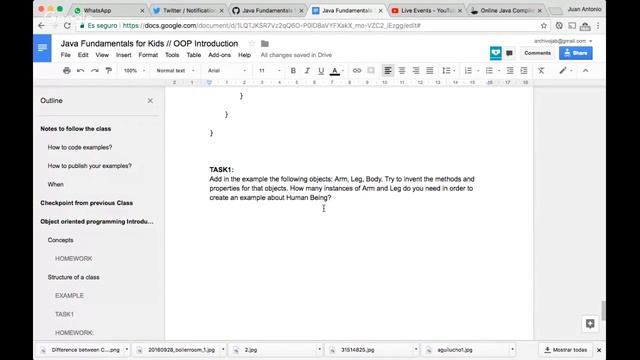This screenshot has height=360, width=640.
Task: Go back in browser history
Action: [41, 26]
